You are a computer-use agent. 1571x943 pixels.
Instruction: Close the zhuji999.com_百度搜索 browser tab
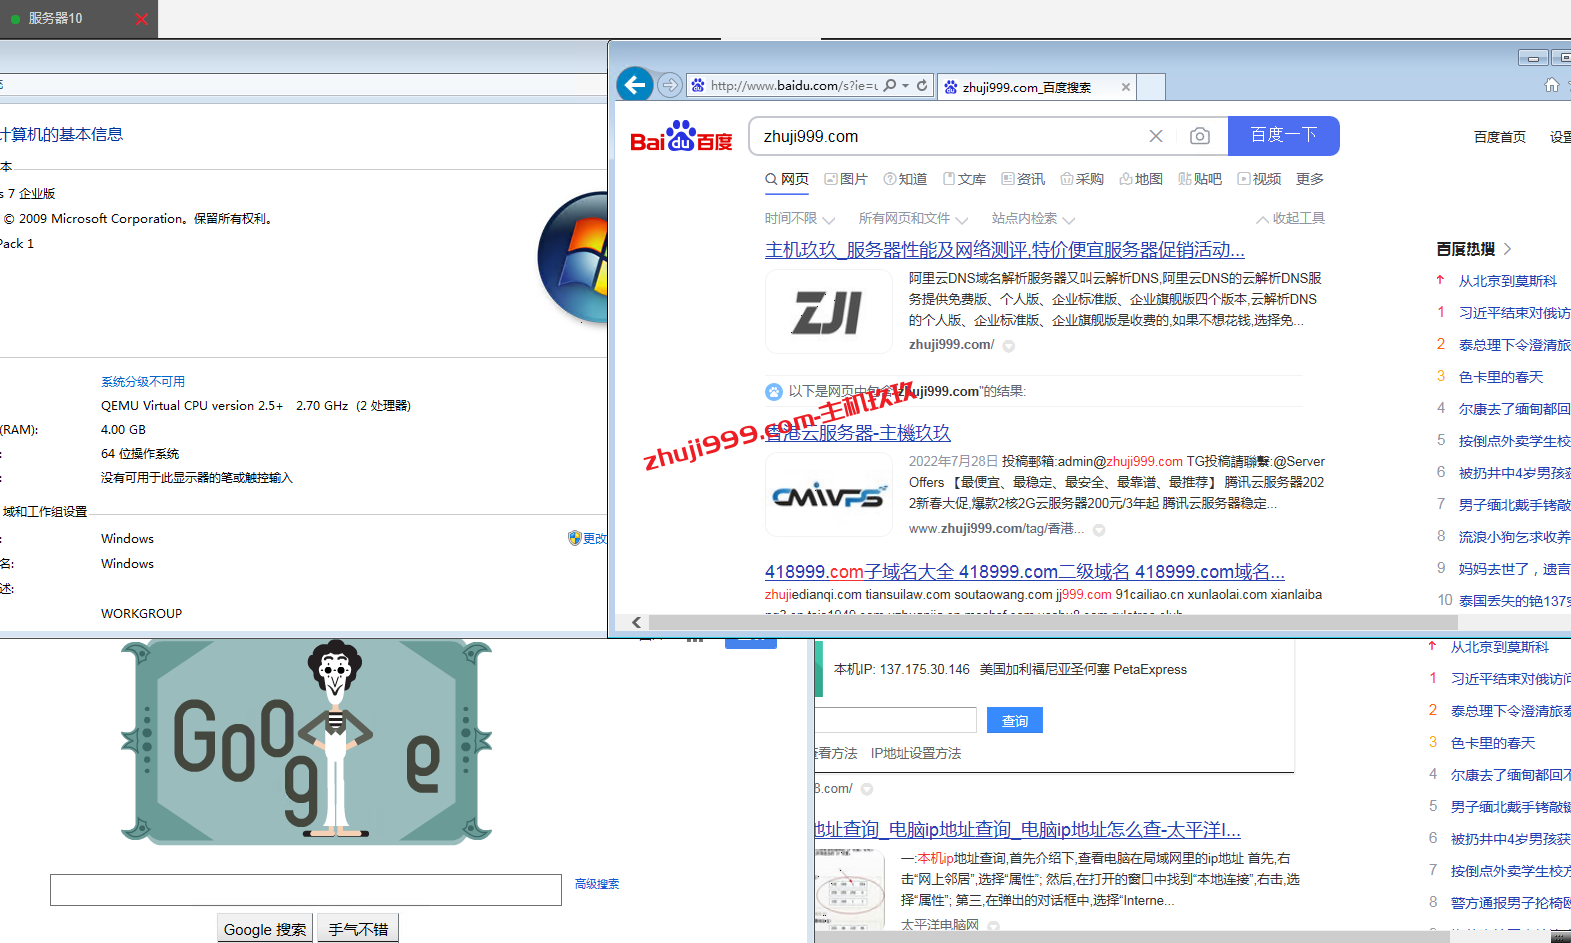[1126, 87]
